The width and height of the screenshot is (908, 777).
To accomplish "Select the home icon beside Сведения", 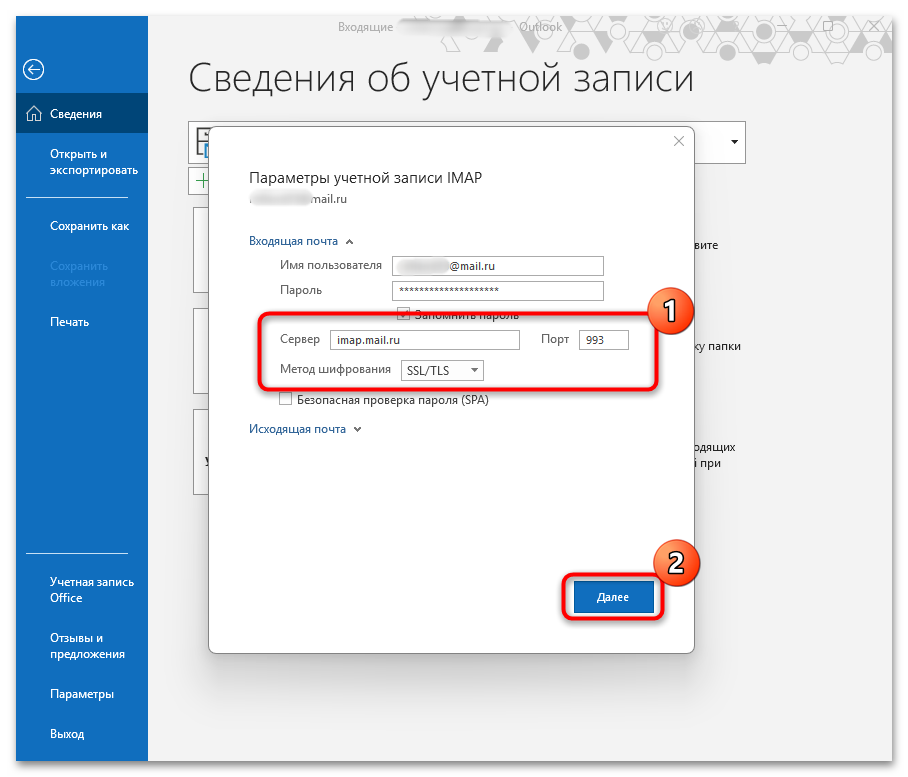I will (34, 113).
